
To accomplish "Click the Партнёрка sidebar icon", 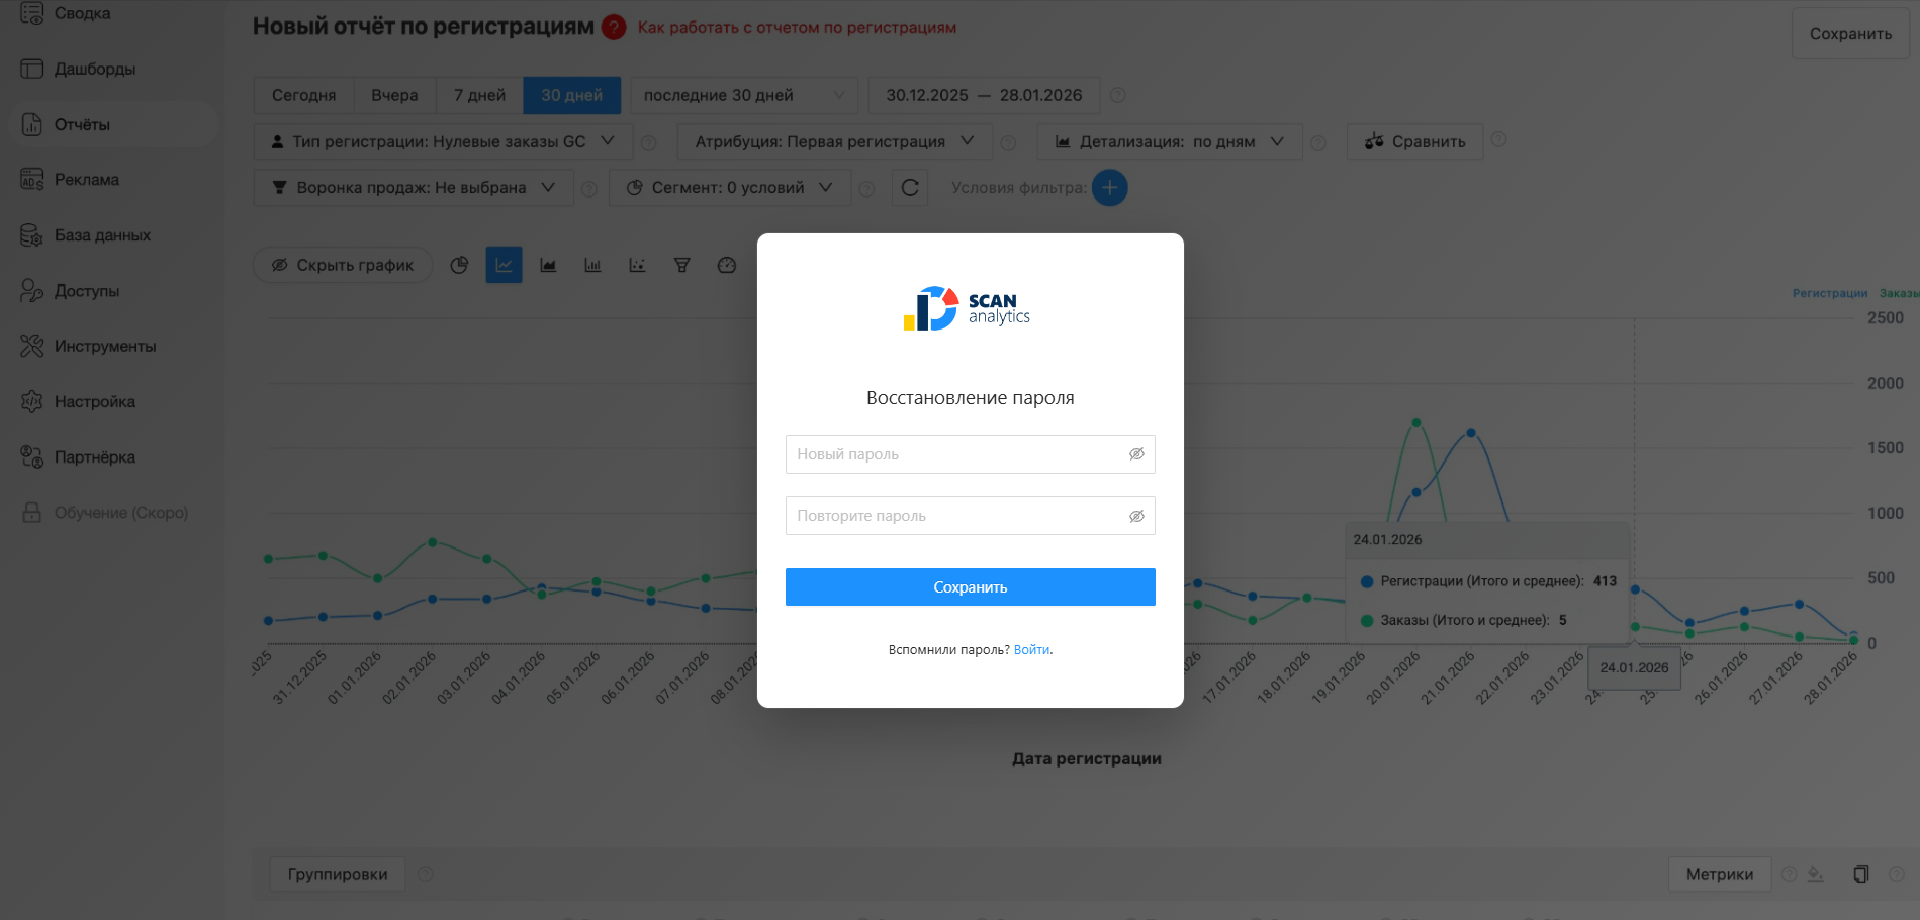I will (x=32, y=457).
